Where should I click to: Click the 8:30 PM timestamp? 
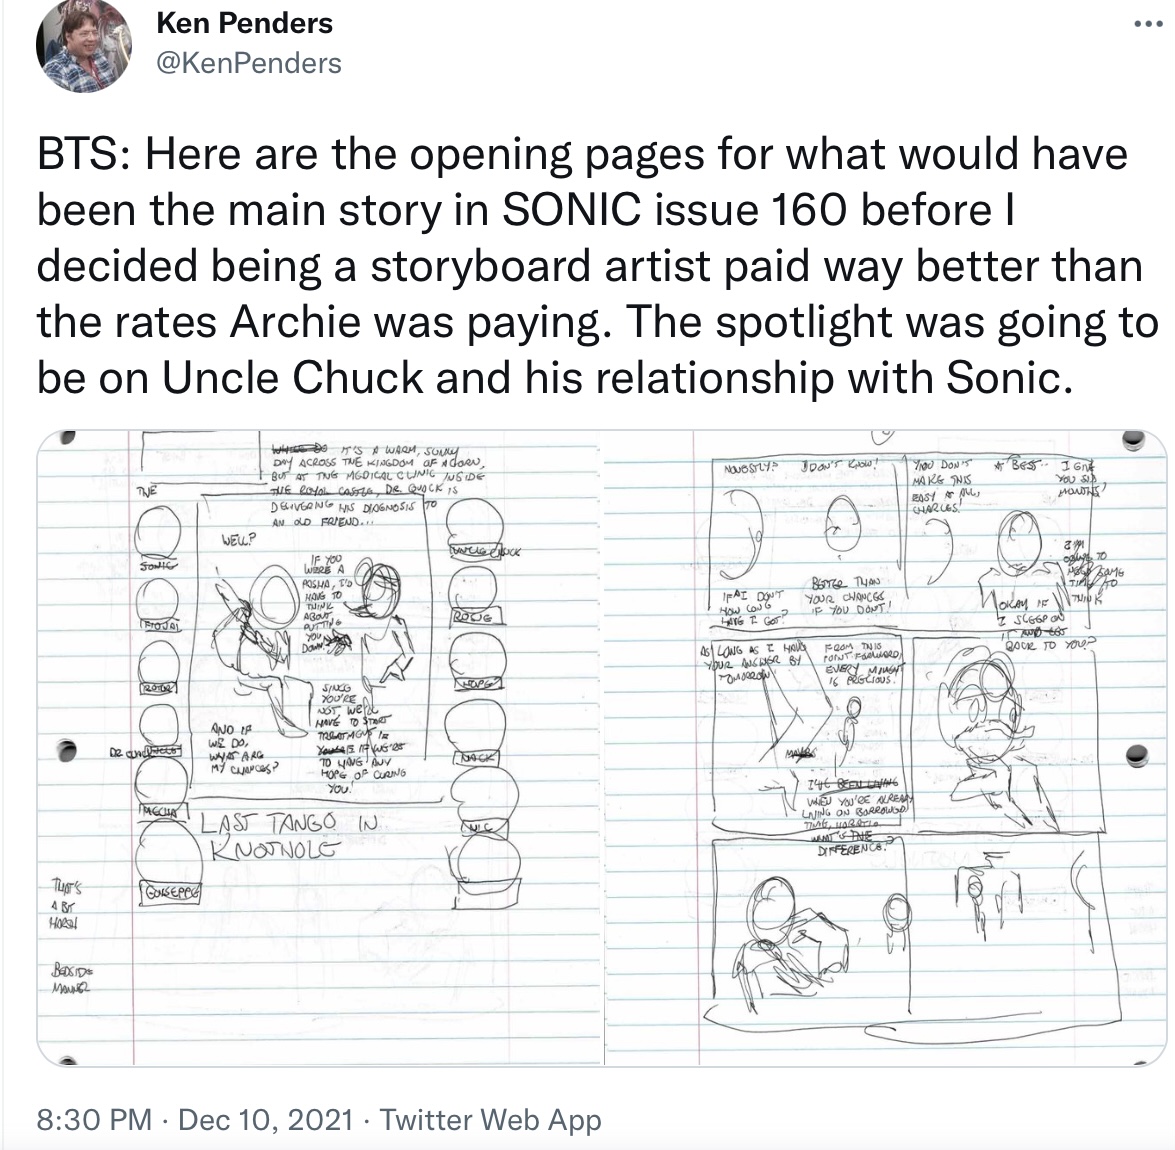tap(94, 1119)
